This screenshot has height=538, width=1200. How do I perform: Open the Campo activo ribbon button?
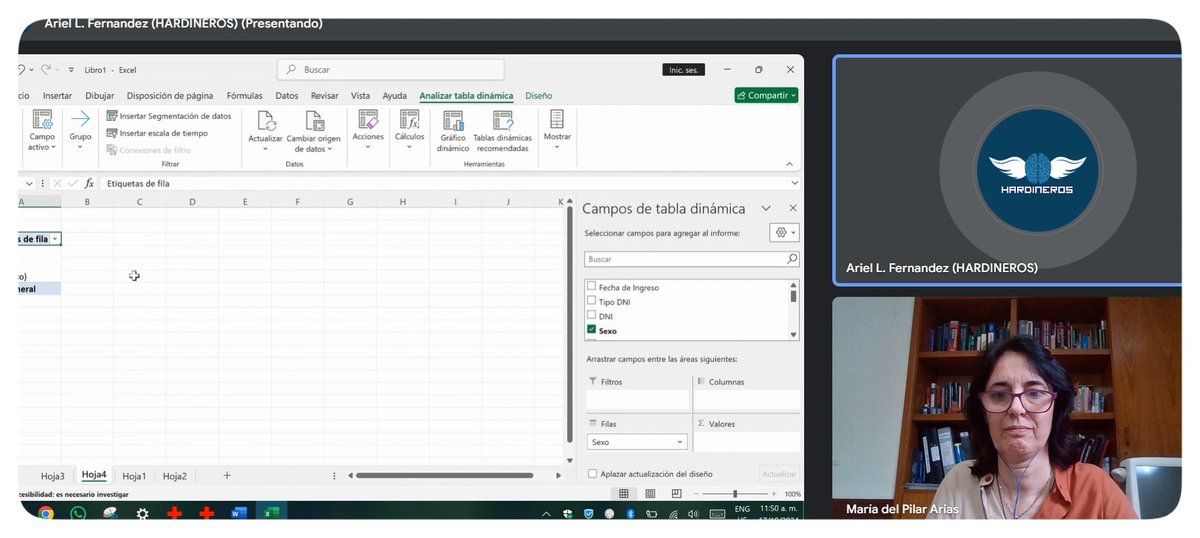(x=42, y=131)
